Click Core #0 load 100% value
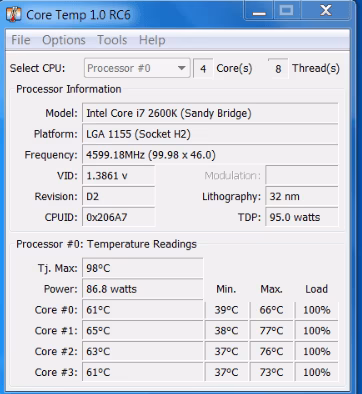362x394 pixels. [317, 310]
